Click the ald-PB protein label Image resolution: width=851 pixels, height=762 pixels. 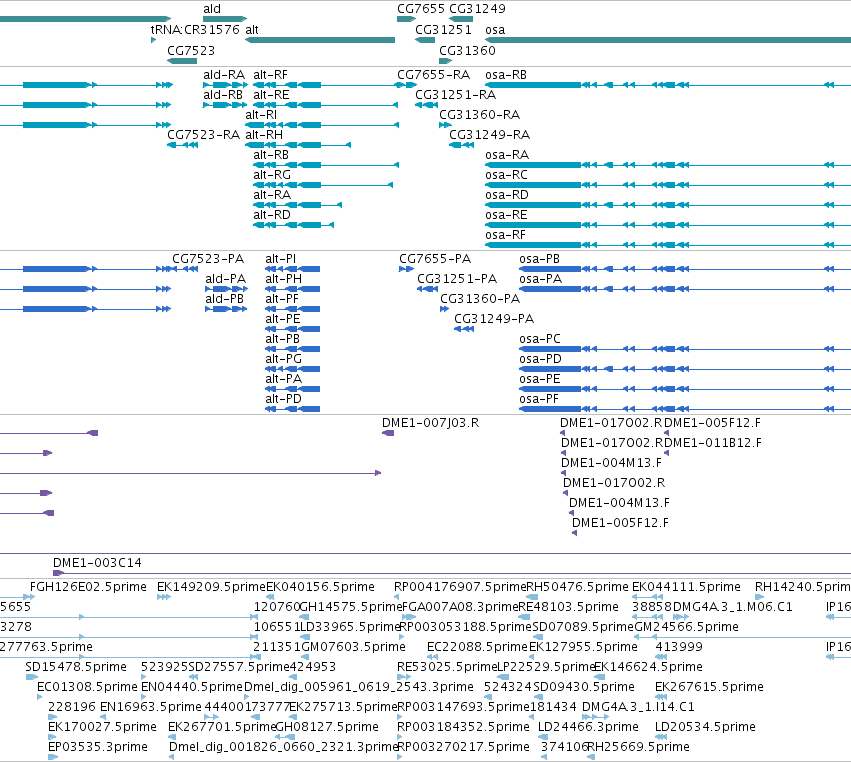point(224,299)
